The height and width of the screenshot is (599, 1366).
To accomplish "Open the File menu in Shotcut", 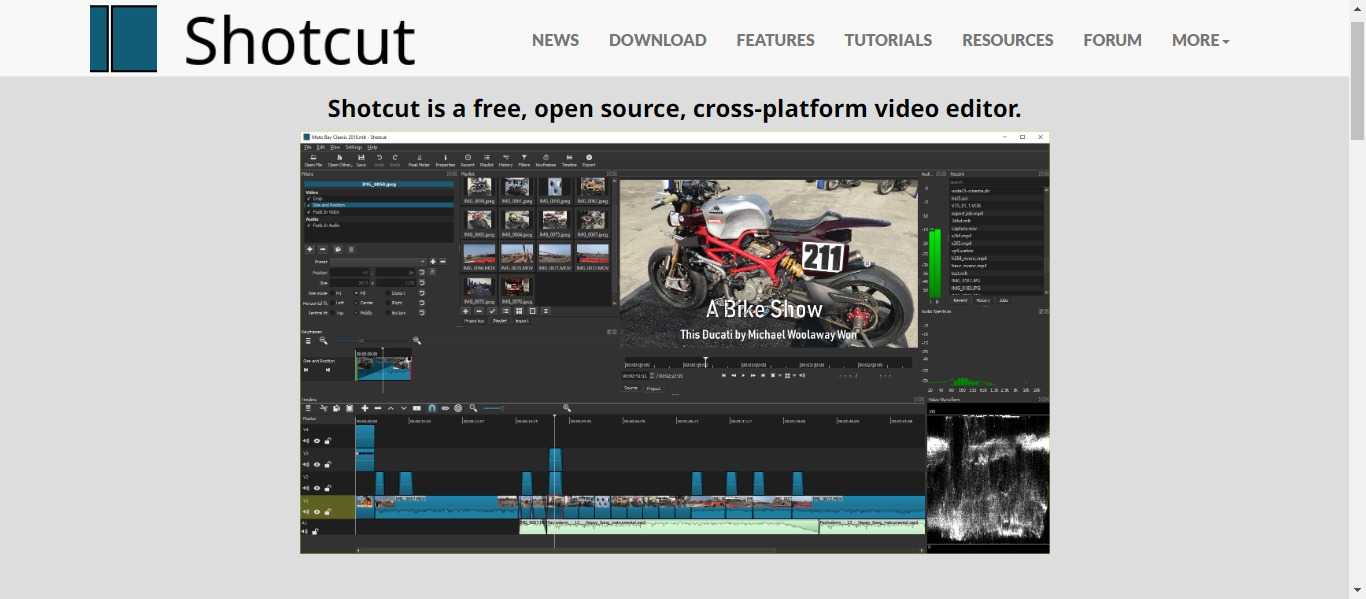I will click(x=308, y=147).
